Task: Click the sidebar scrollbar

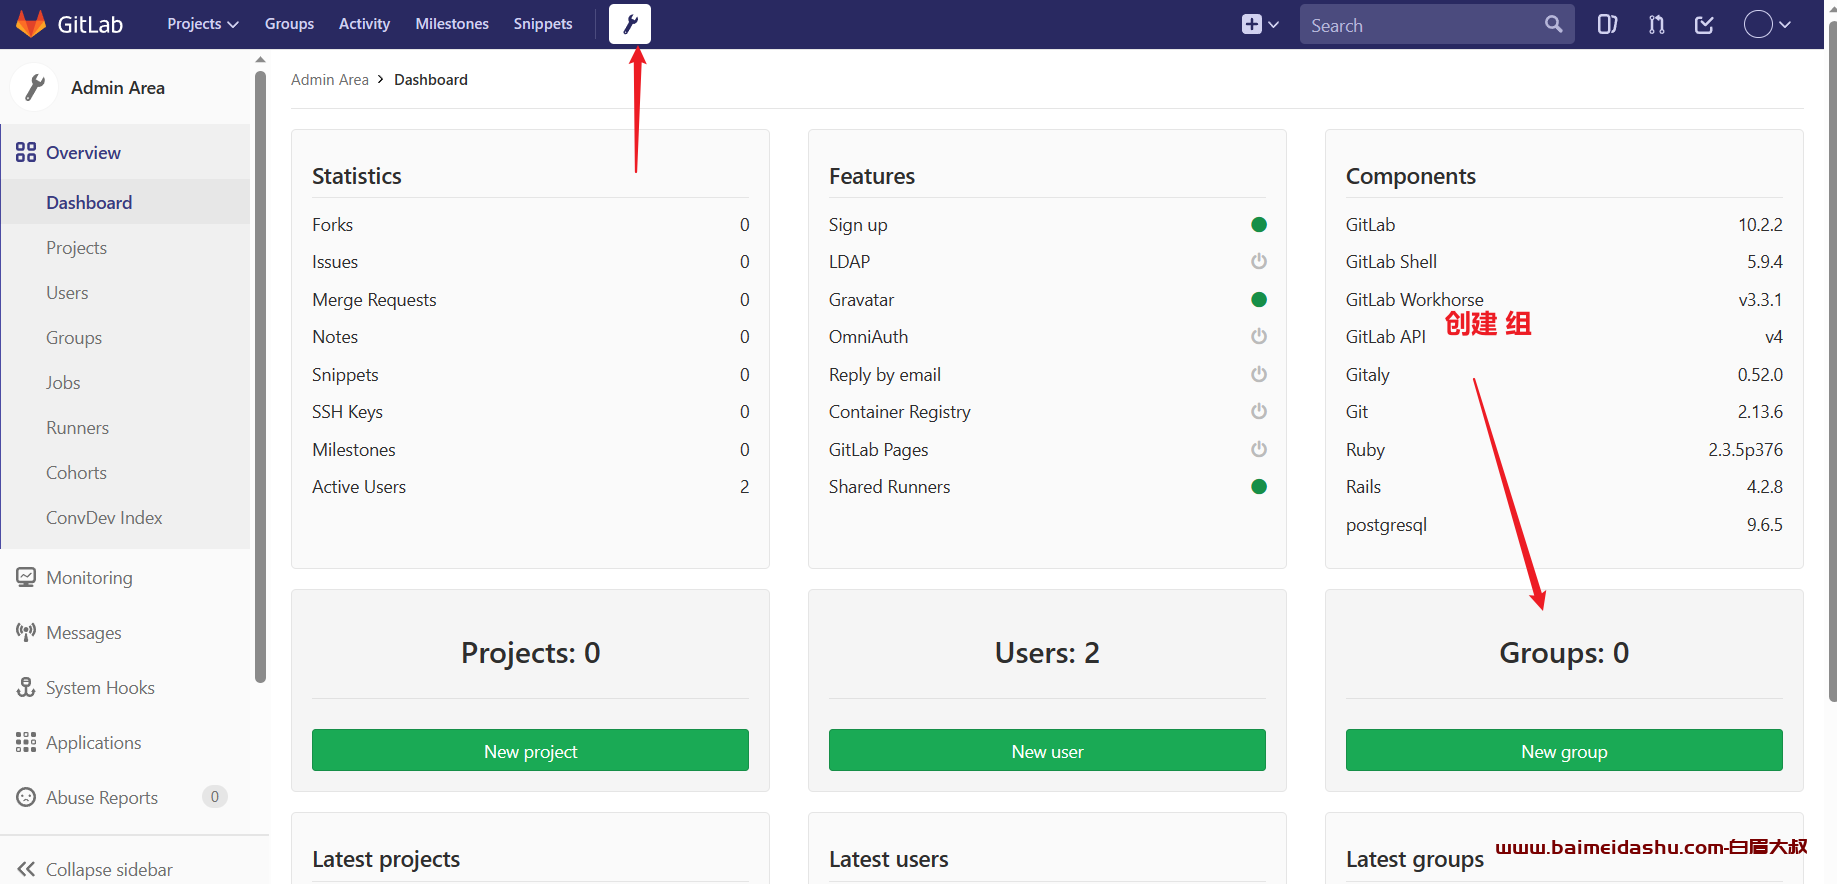Action: (261, 377)
